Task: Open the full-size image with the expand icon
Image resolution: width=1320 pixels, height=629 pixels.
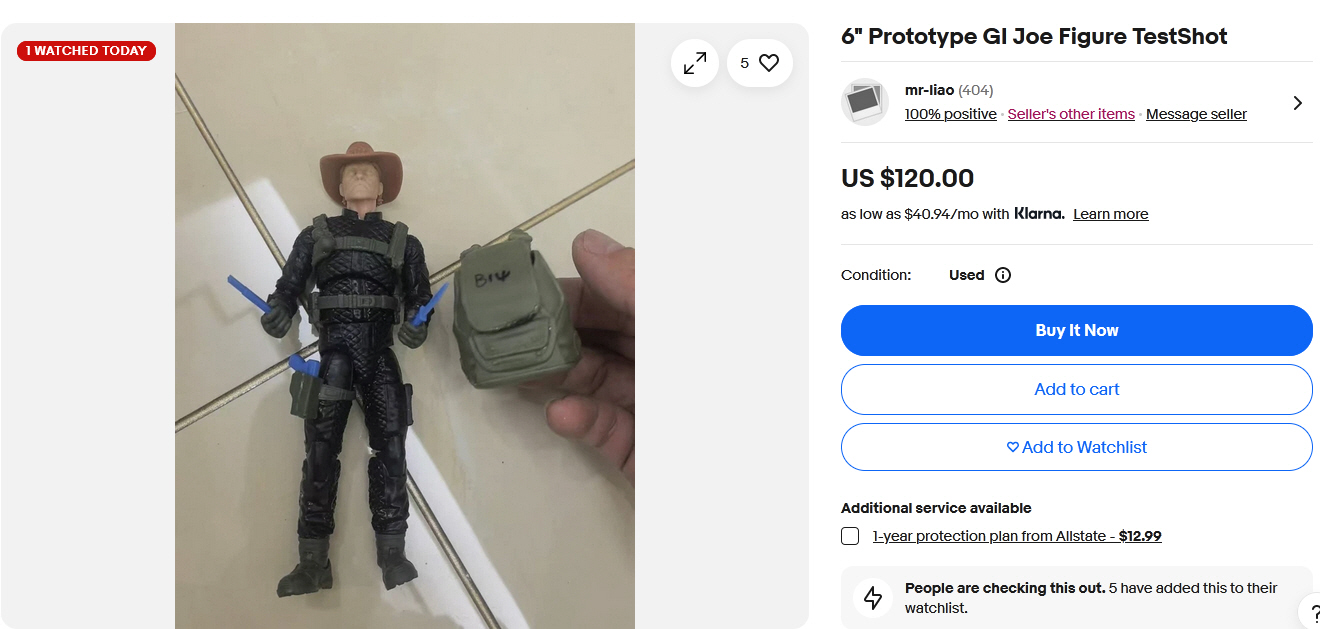Action: tap(694, 63)
